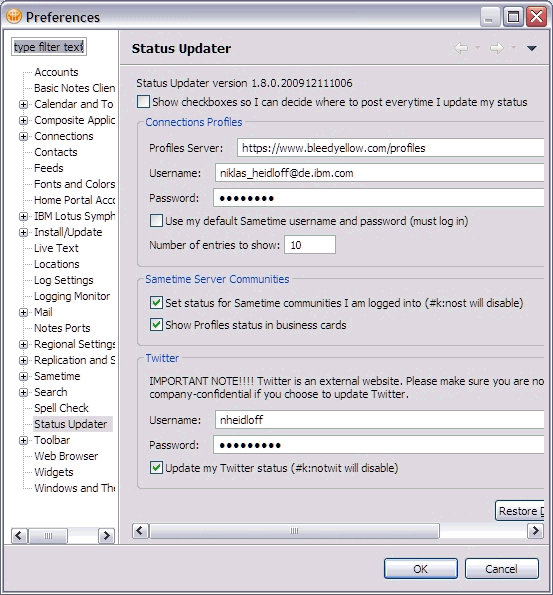Select Logging Monitor item
Screen dimensions: 553x595
[72, 296]
